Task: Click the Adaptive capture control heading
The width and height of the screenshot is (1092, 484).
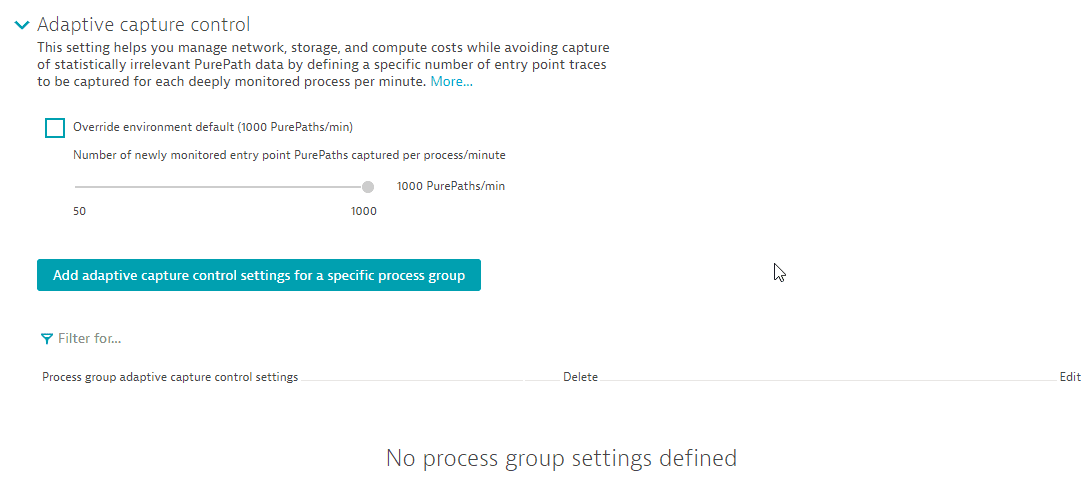Action: click(x=143, y=24)
